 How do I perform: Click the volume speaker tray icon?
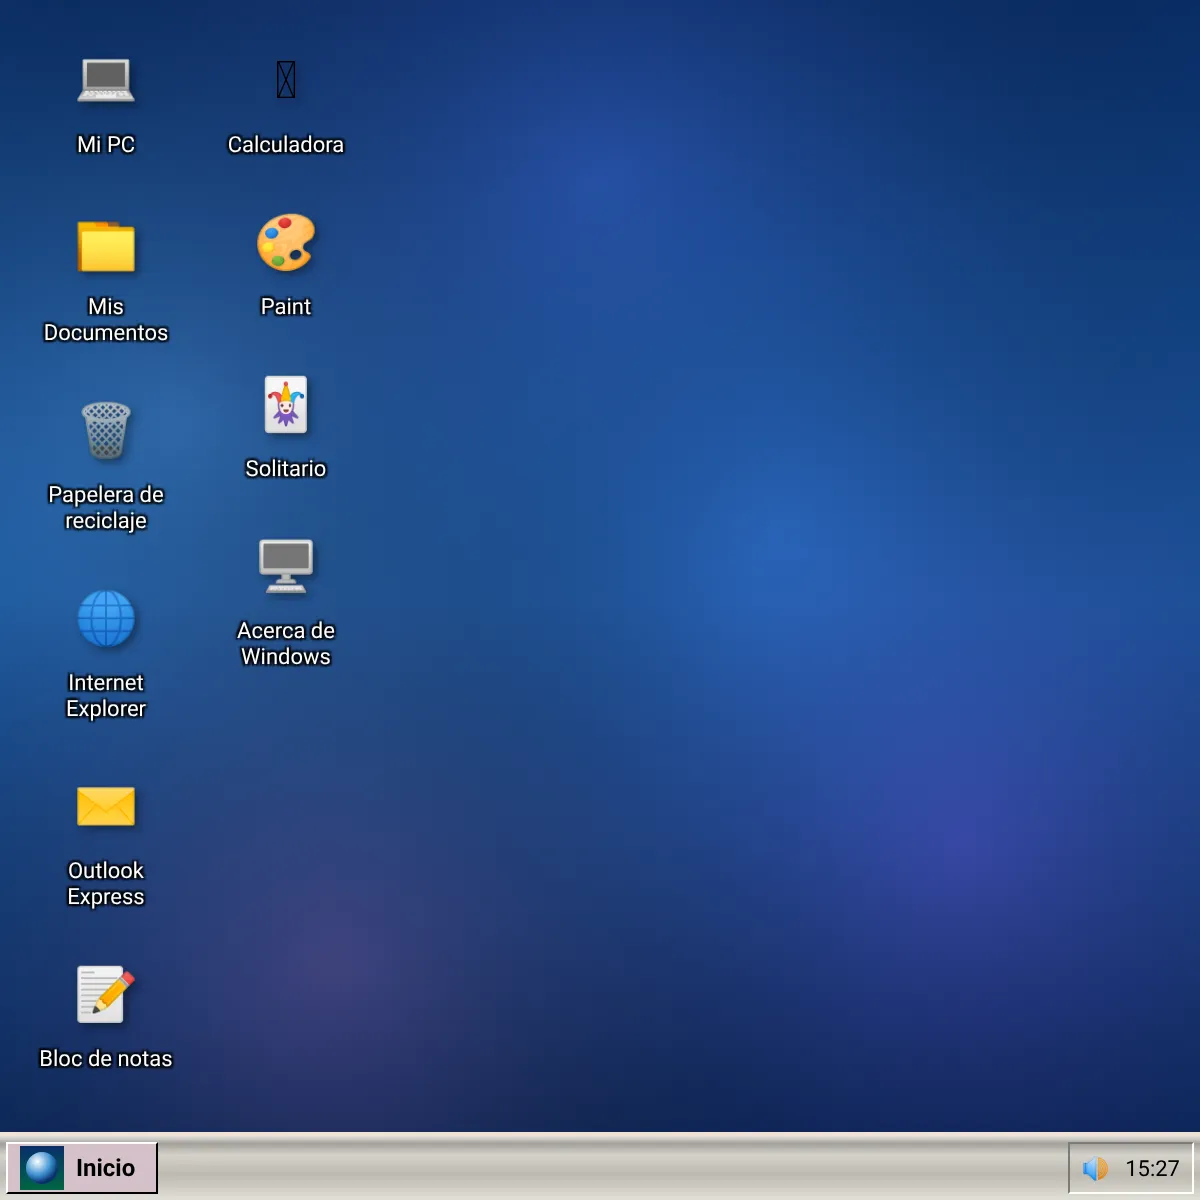click(1095, 1168)
